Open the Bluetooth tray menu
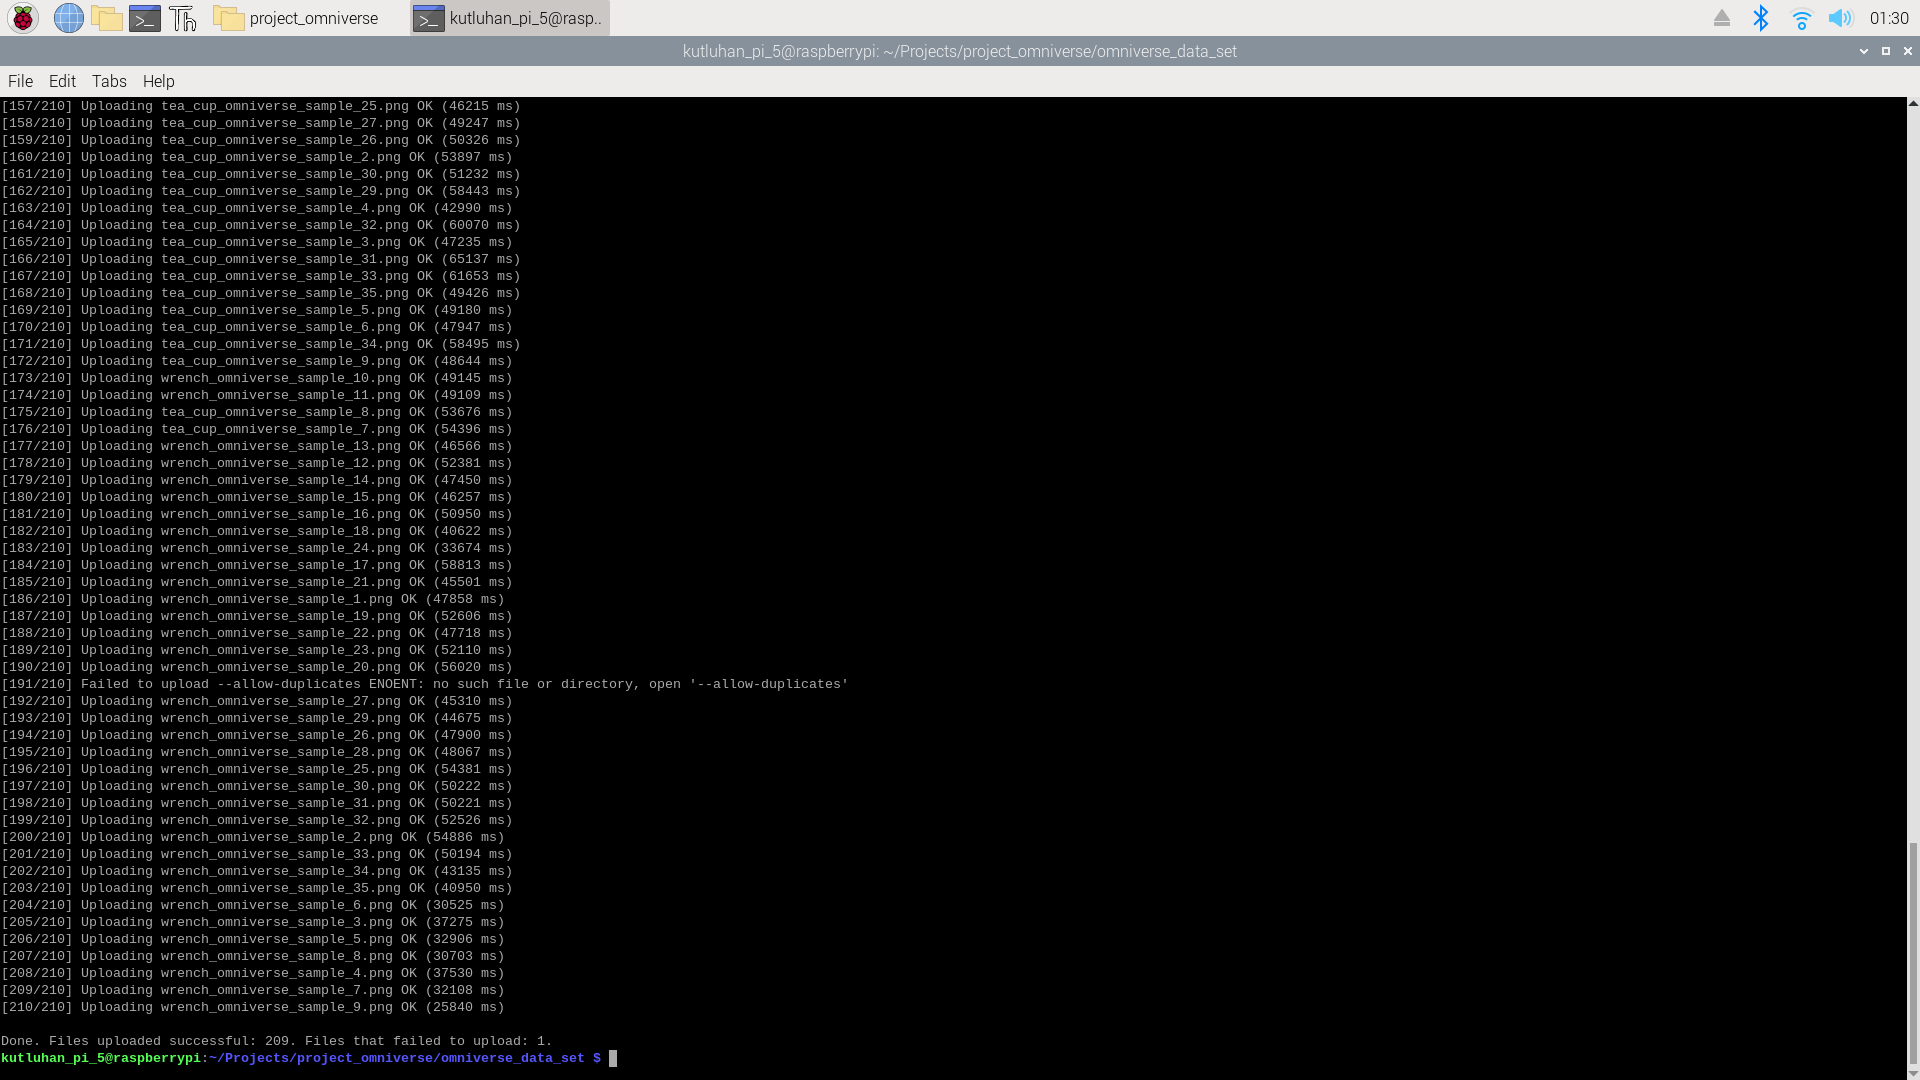1920x1080 pixels. pos(1761,18)
